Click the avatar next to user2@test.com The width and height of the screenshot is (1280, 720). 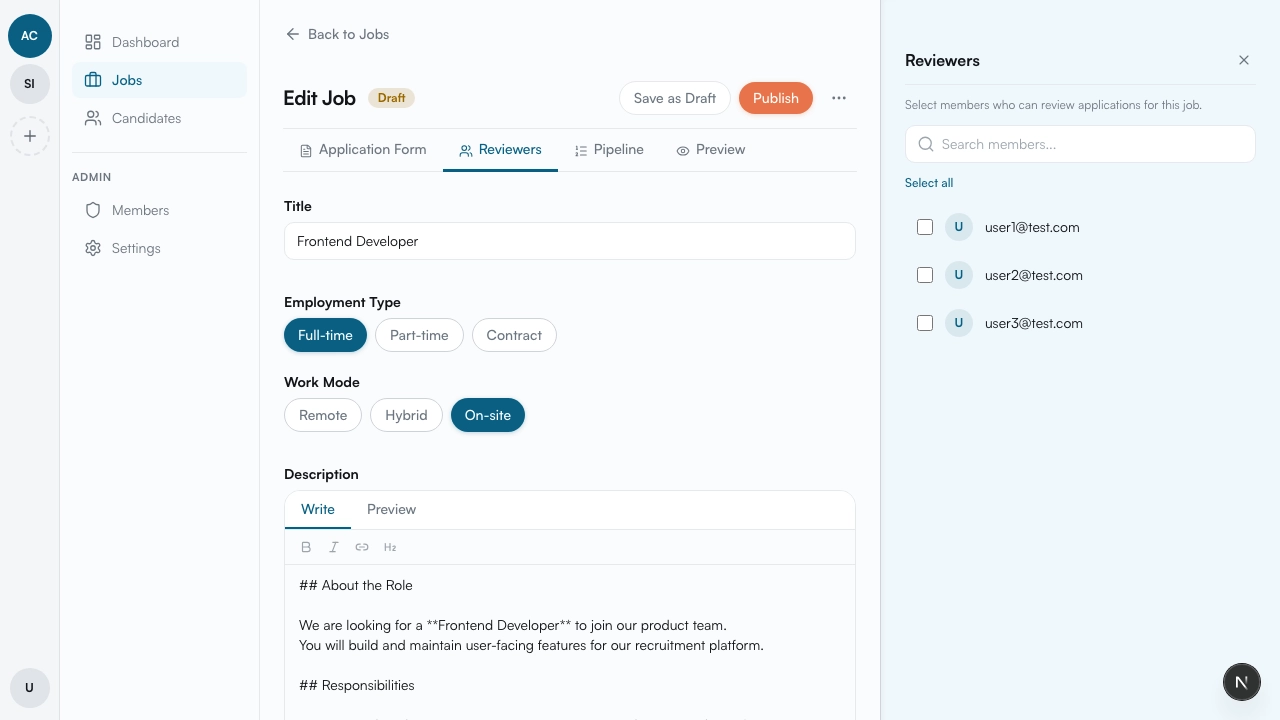coord(959,275)
